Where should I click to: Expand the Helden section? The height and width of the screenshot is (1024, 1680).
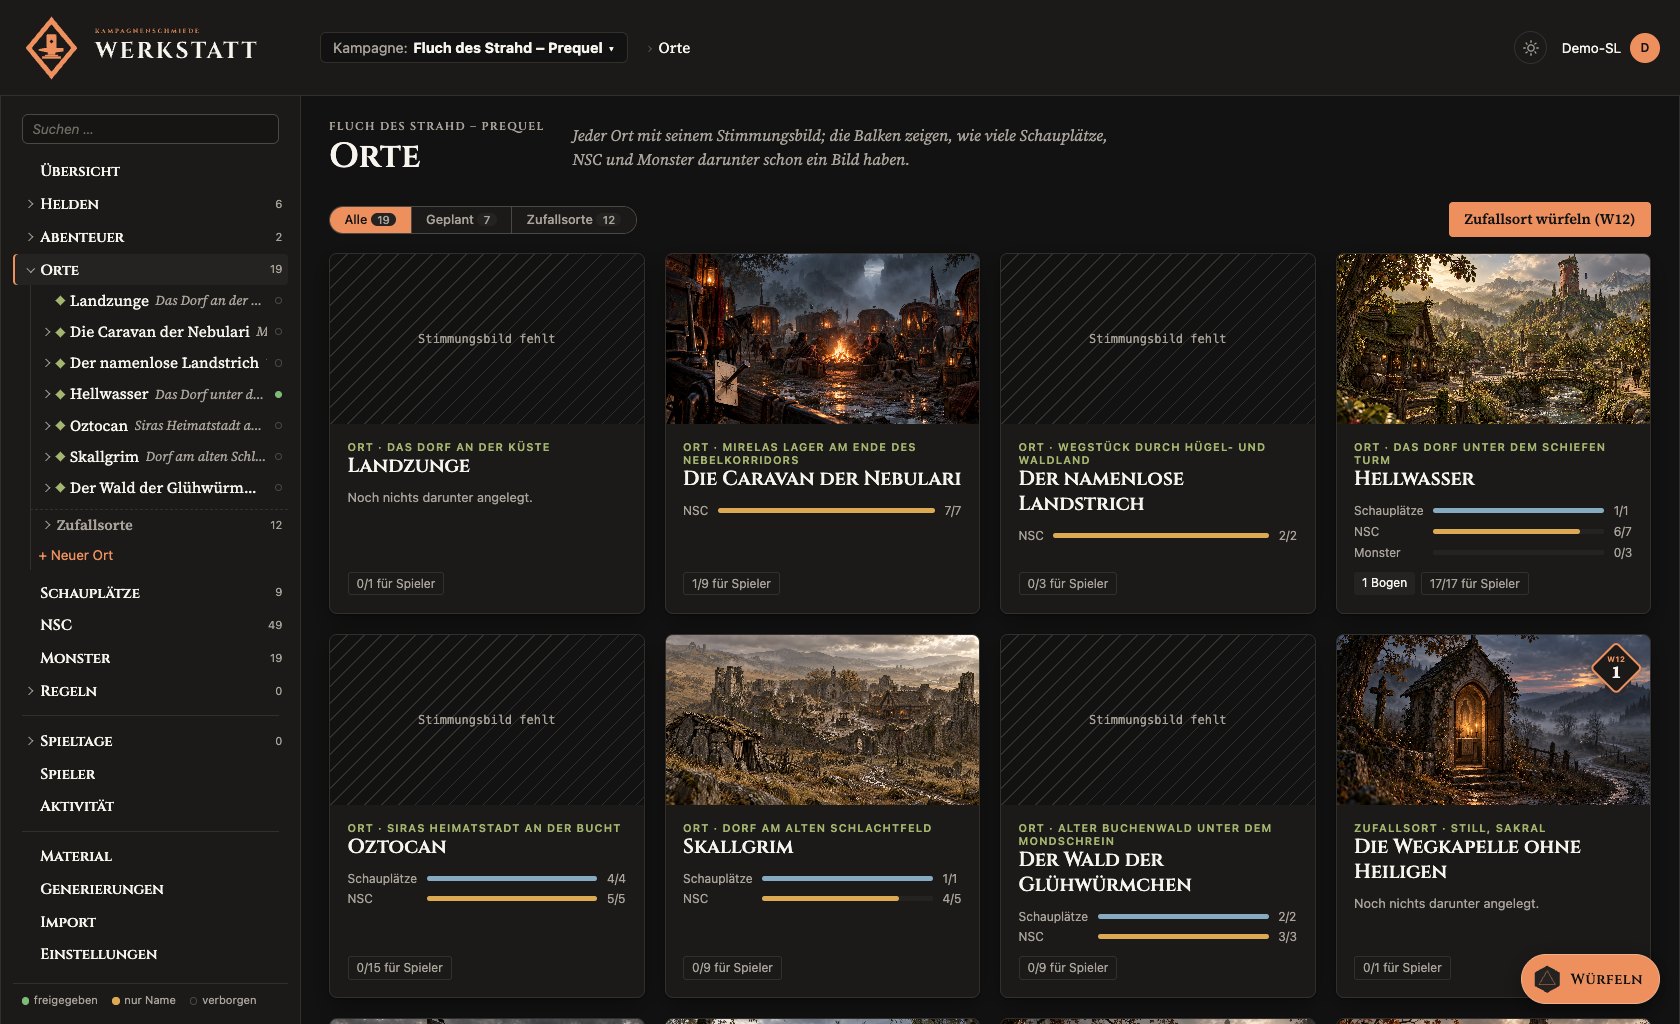point(31,204)
